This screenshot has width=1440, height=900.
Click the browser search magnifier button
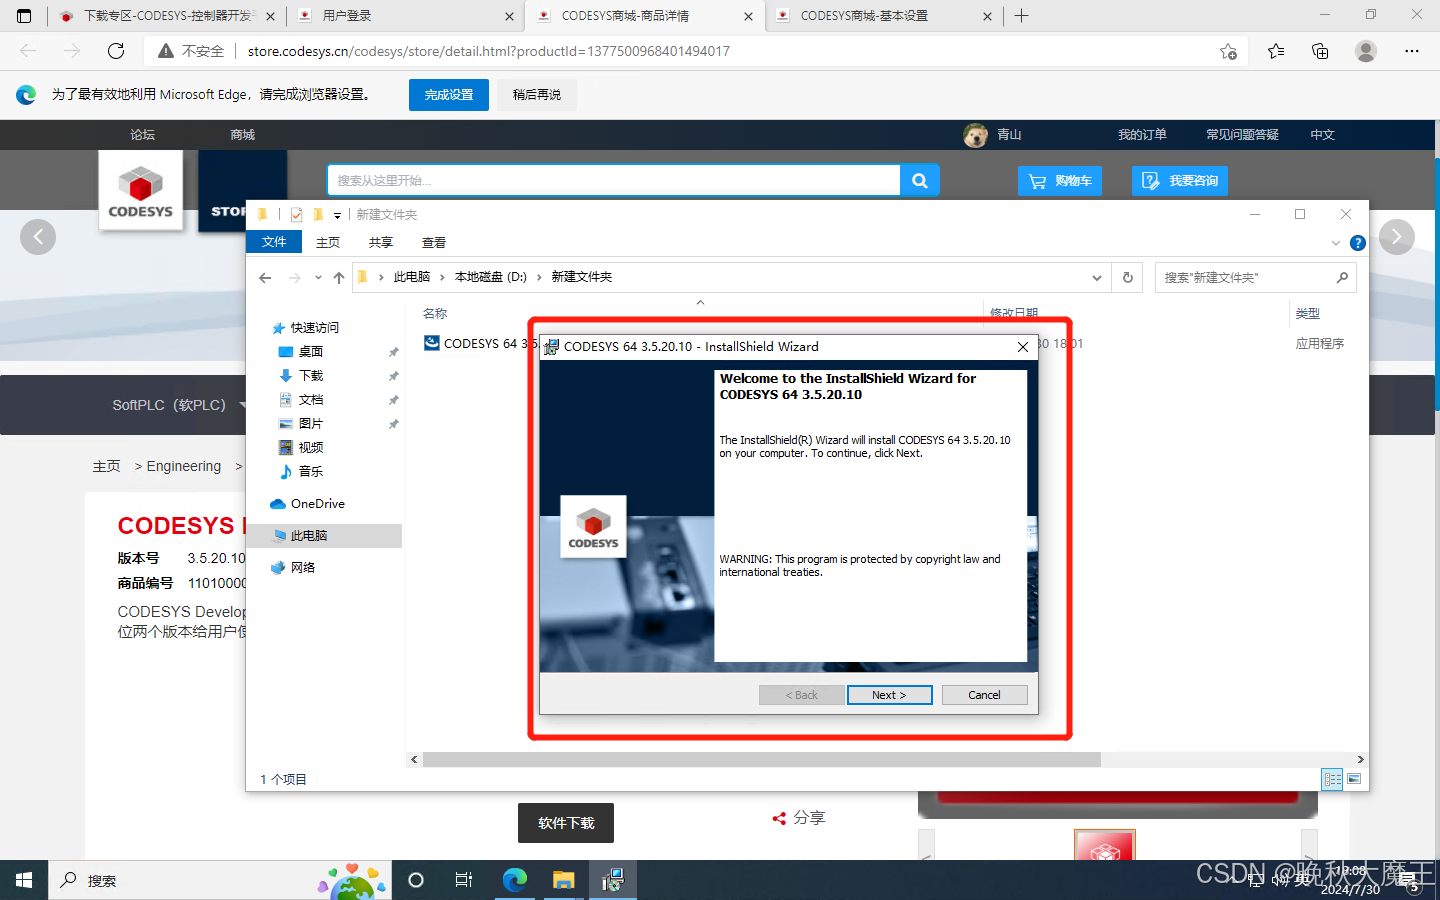point(919,180)
